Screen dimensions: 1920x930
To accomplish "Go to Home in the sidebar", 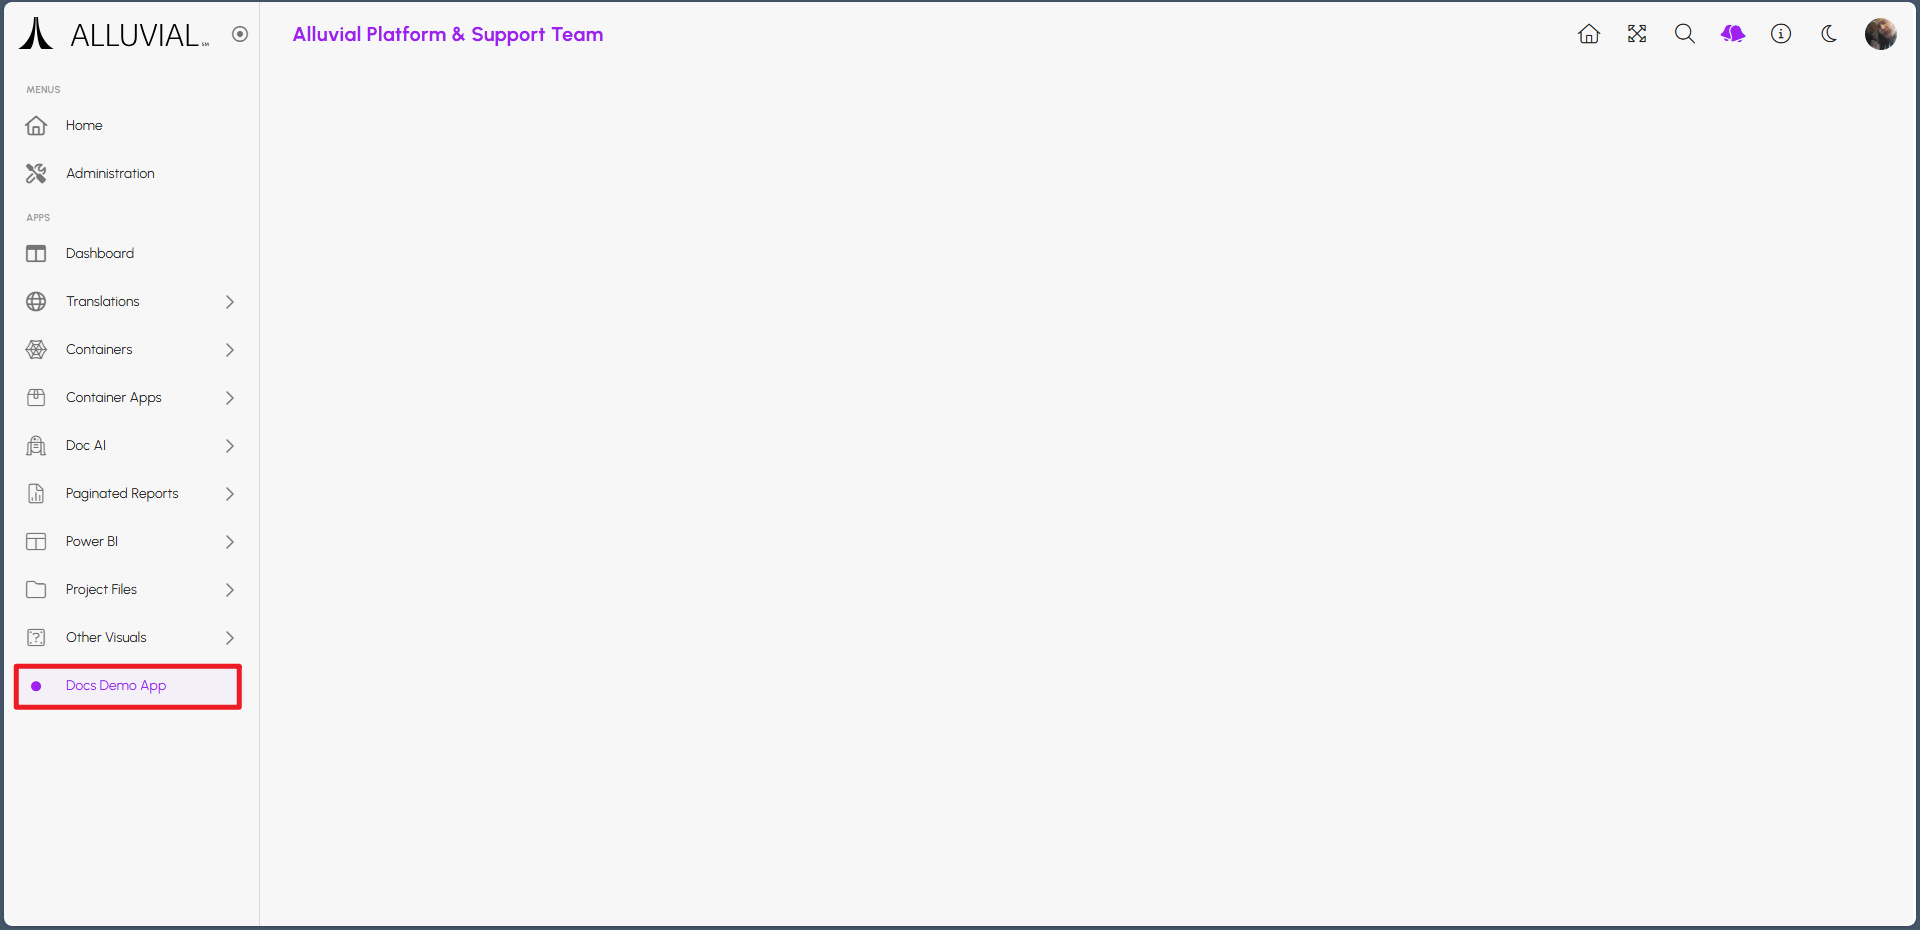I will pyautogui.click(x=84, y=126).
